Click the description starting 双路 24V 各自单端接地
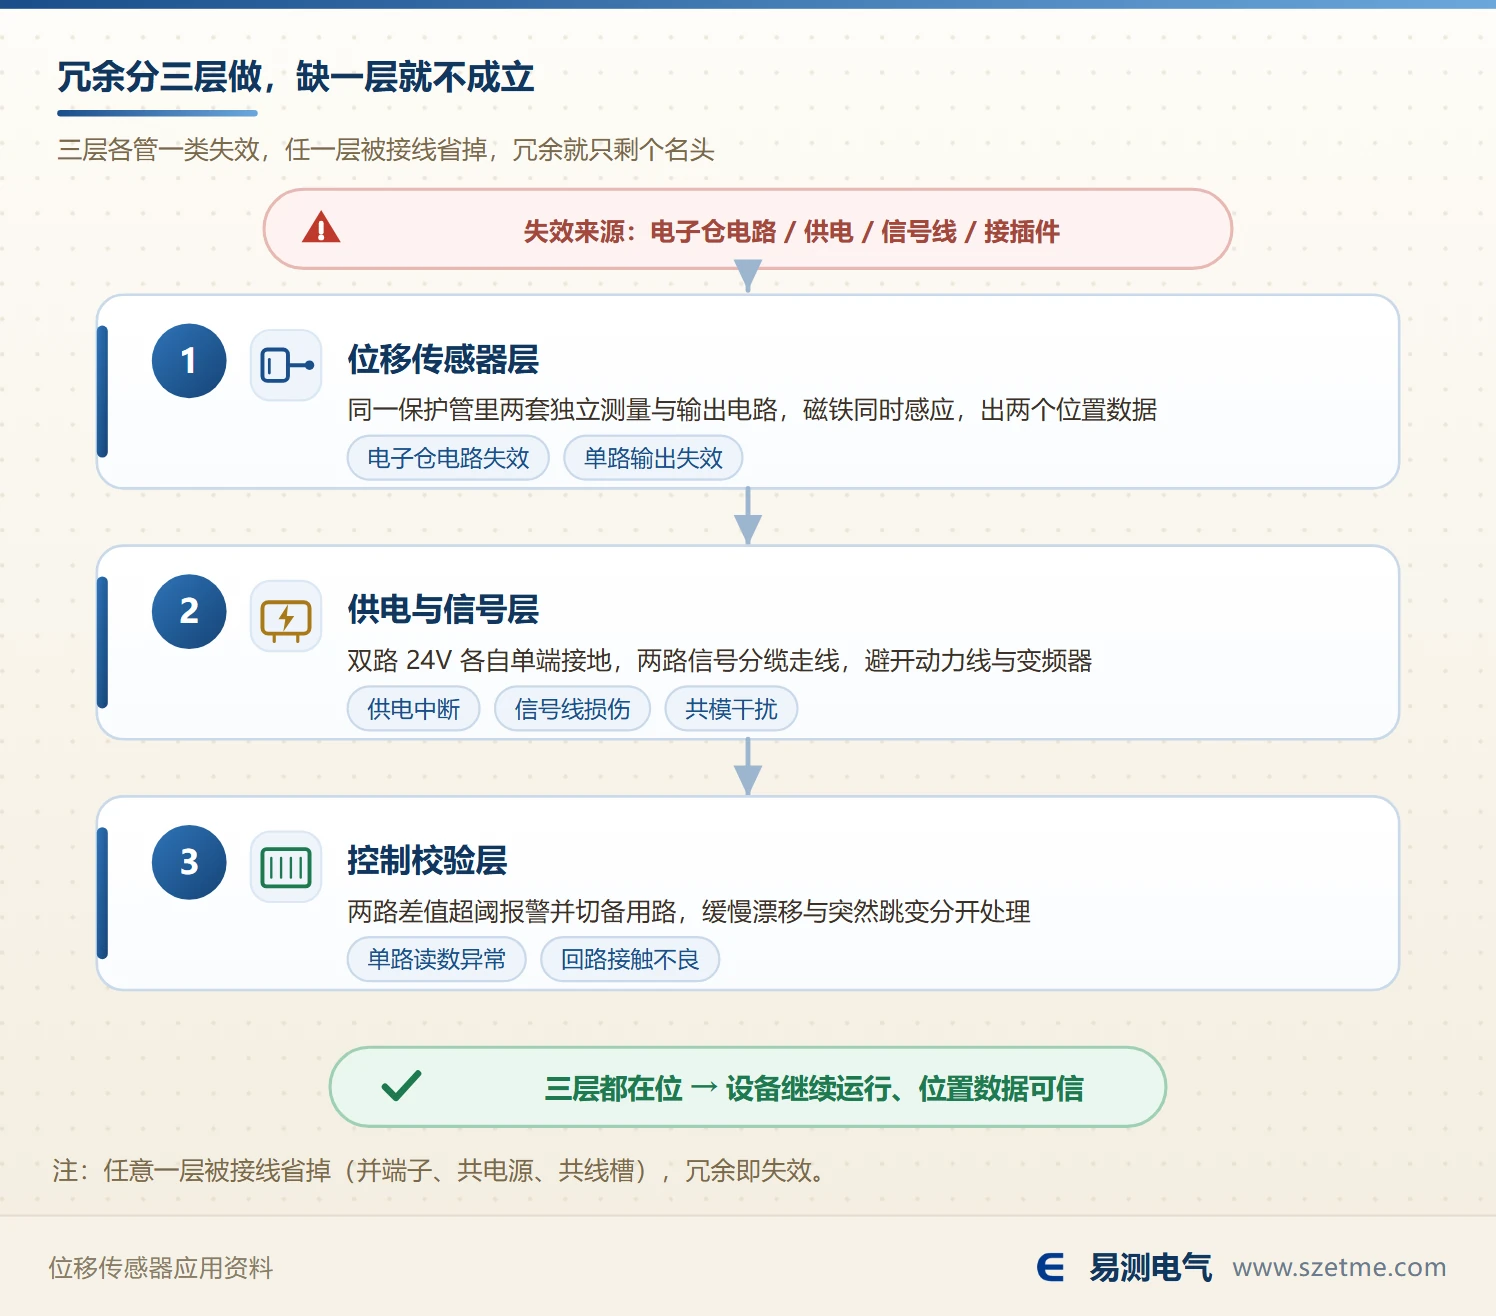 tap(719, 661)
